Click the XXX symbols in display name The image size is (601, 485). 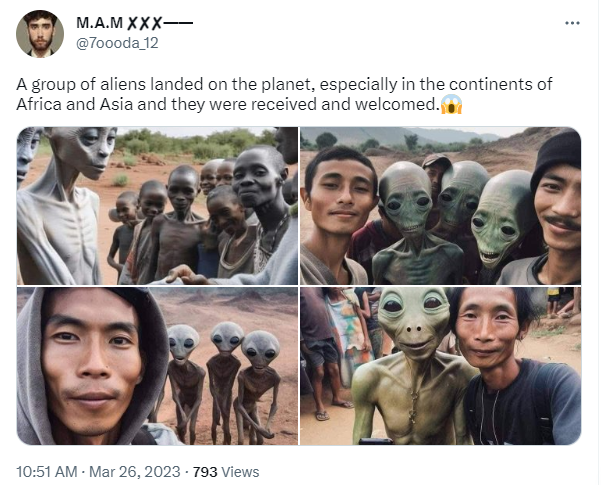(145, 23)
